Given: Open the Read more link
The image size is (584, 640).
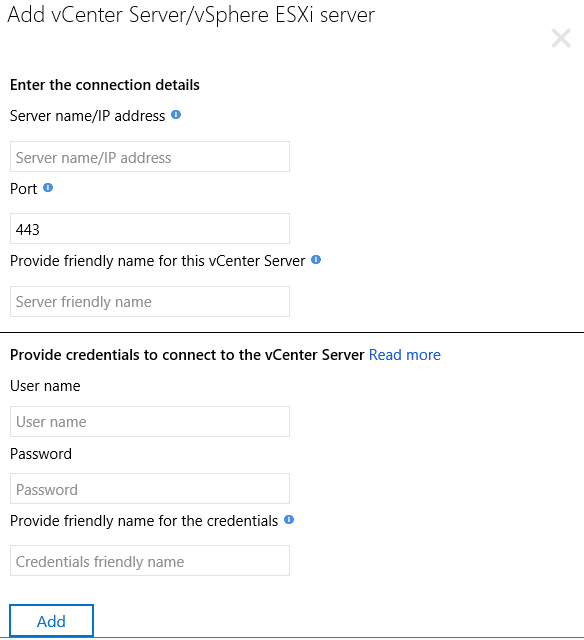Looking at the screenshot, I should (x=405, y=355).
